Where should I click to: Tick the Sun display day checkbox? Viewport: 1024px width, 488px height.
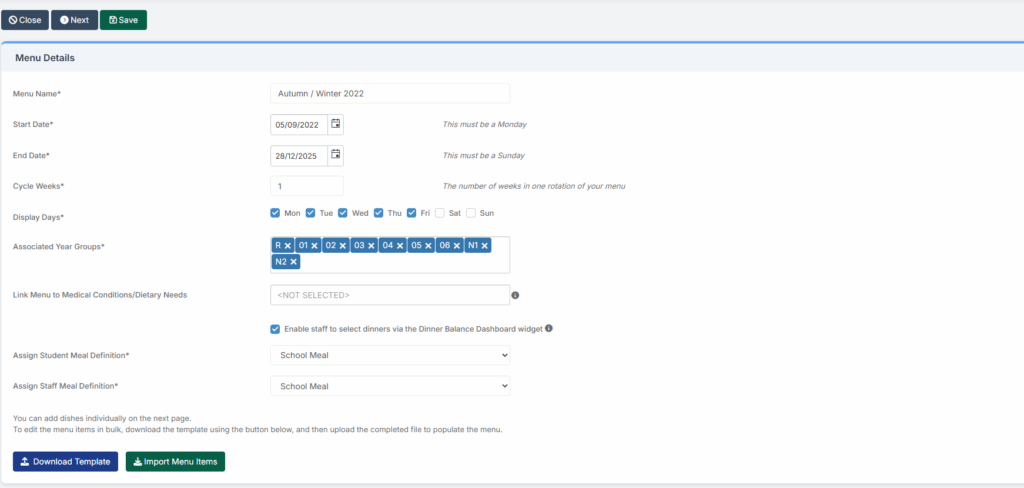tap(472, 213)
